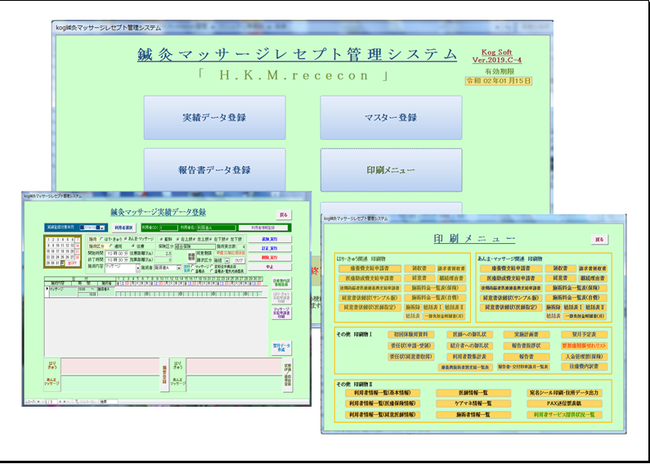Image resolution: width=650 pixels, height=464 pixels.
Task: Click 総括表Ⅰ under はり・きゅう関連
Action: tap(433, 307)
